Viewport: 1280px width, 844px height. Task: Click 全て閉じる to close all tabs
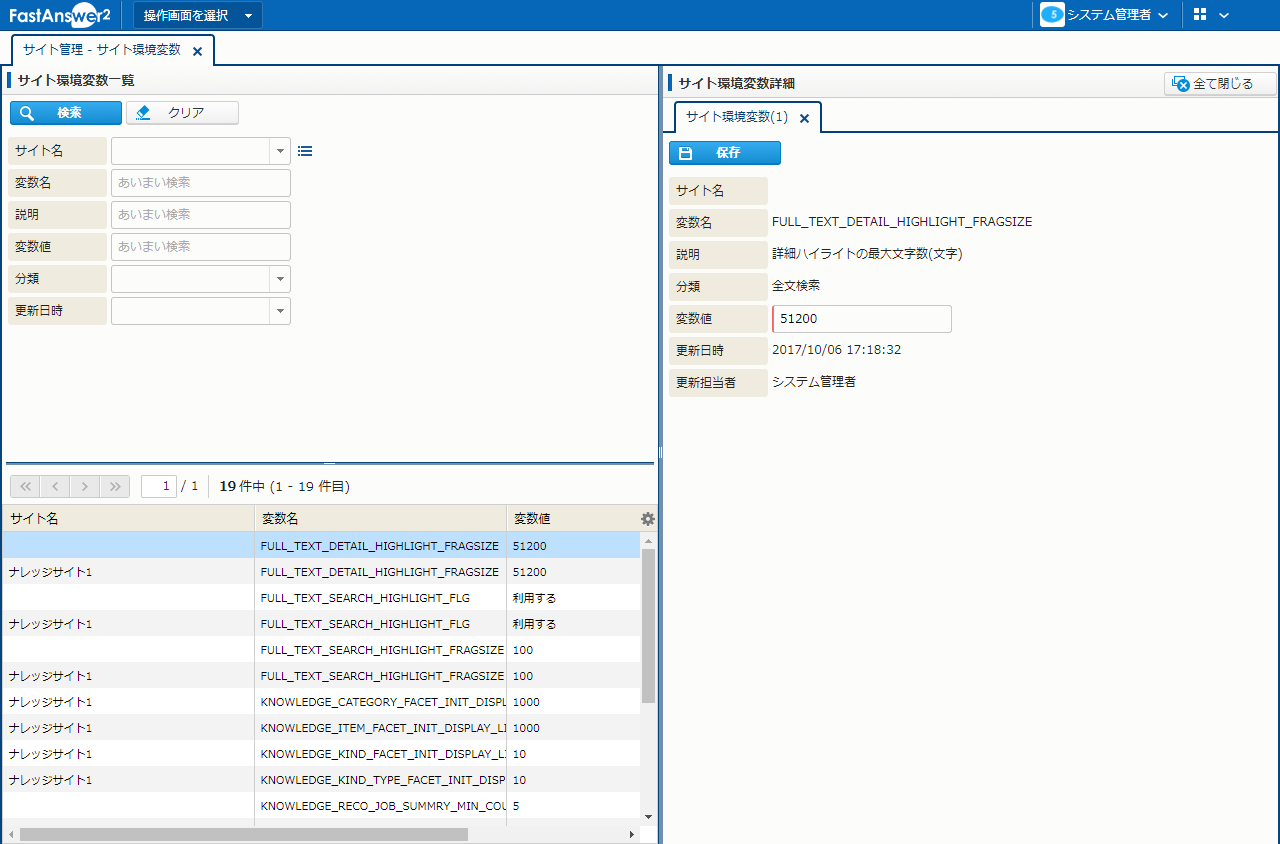pos(1220,84)
